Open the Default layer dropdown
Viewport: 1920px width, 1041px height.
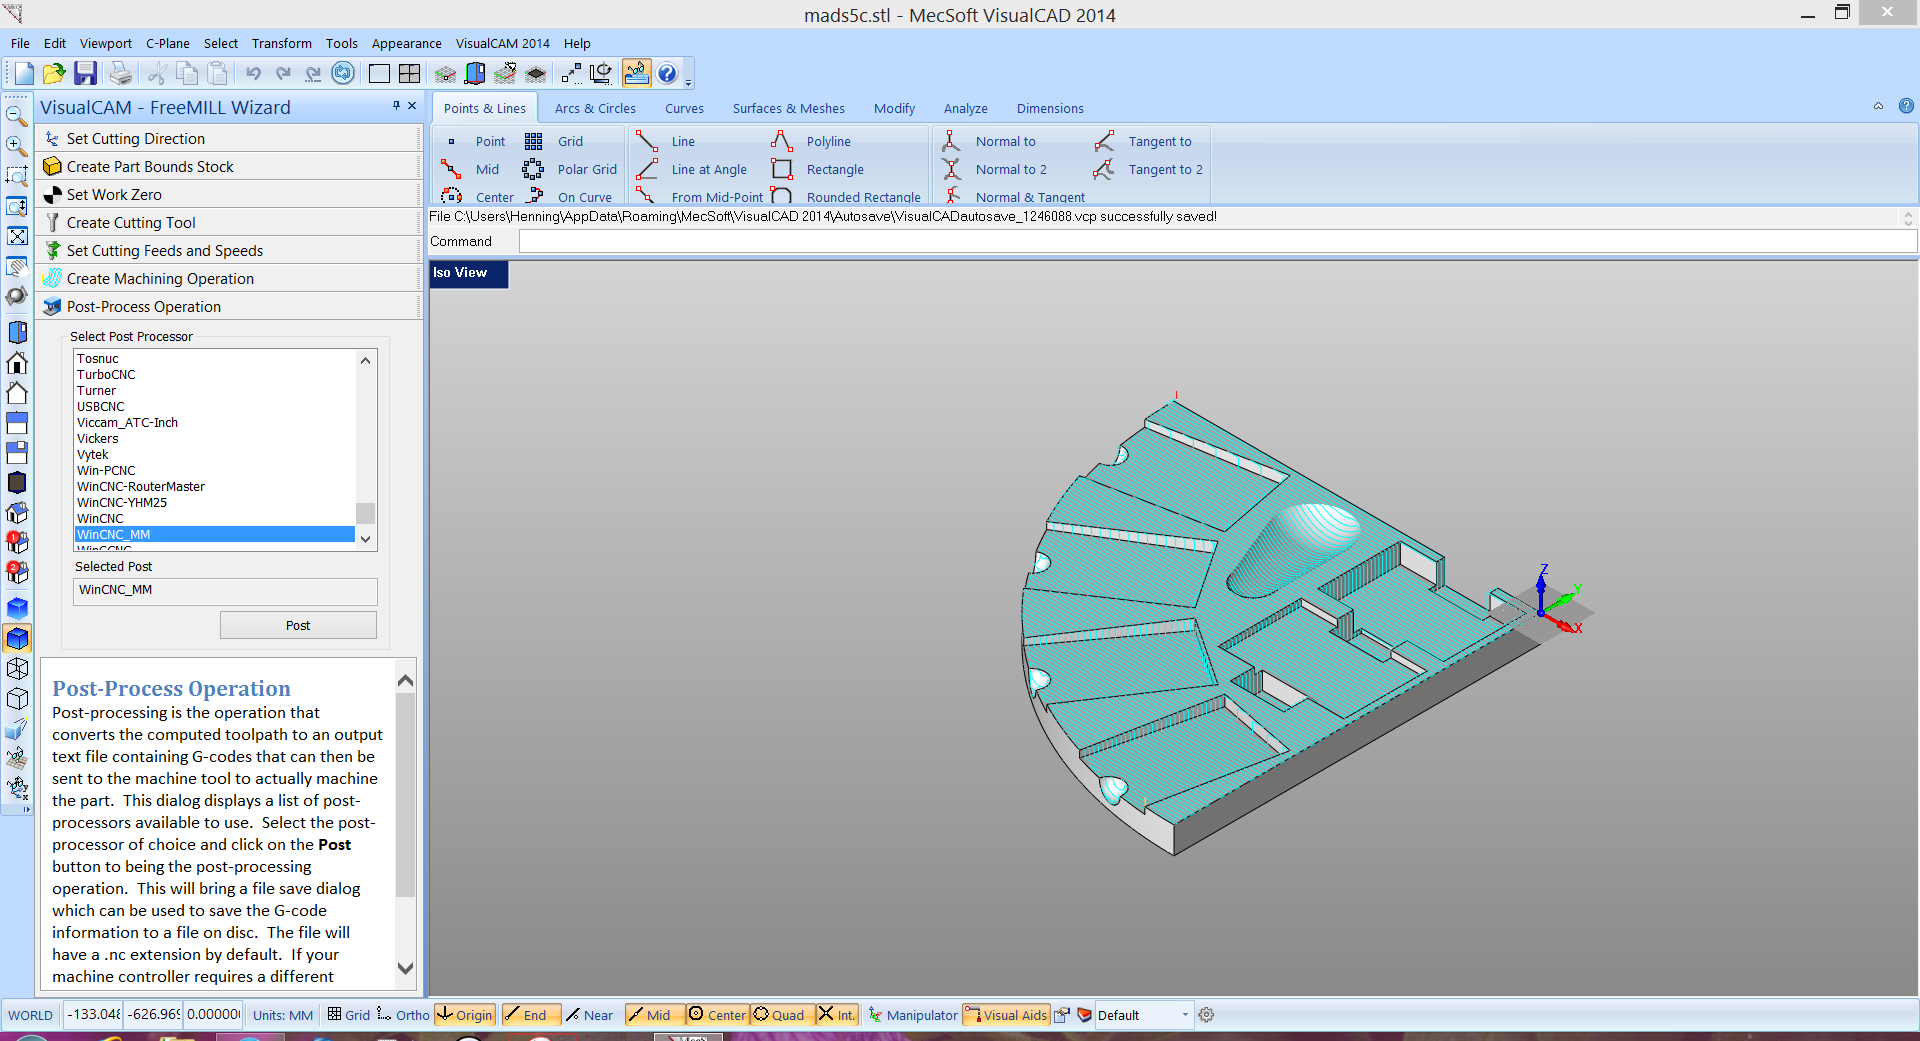1185,1015
